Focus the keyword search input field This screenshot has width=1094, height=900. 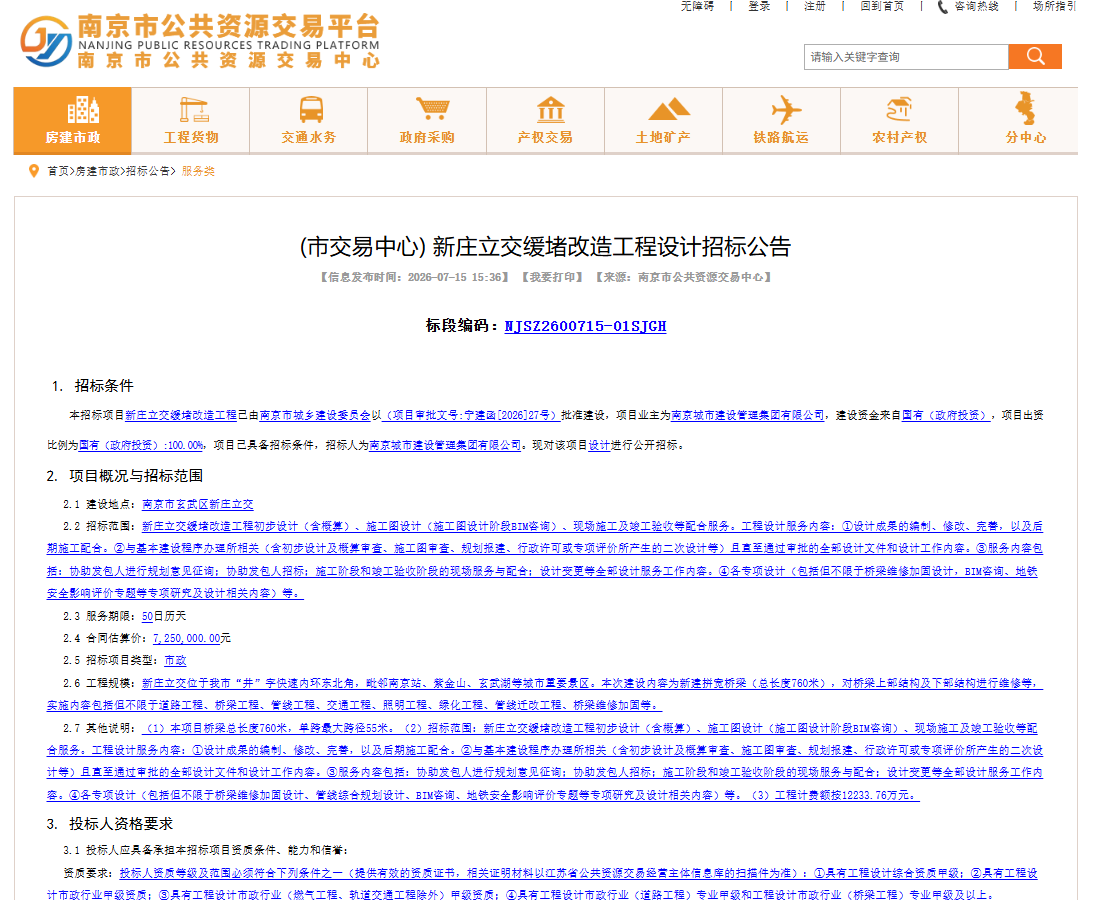point(906,57)
